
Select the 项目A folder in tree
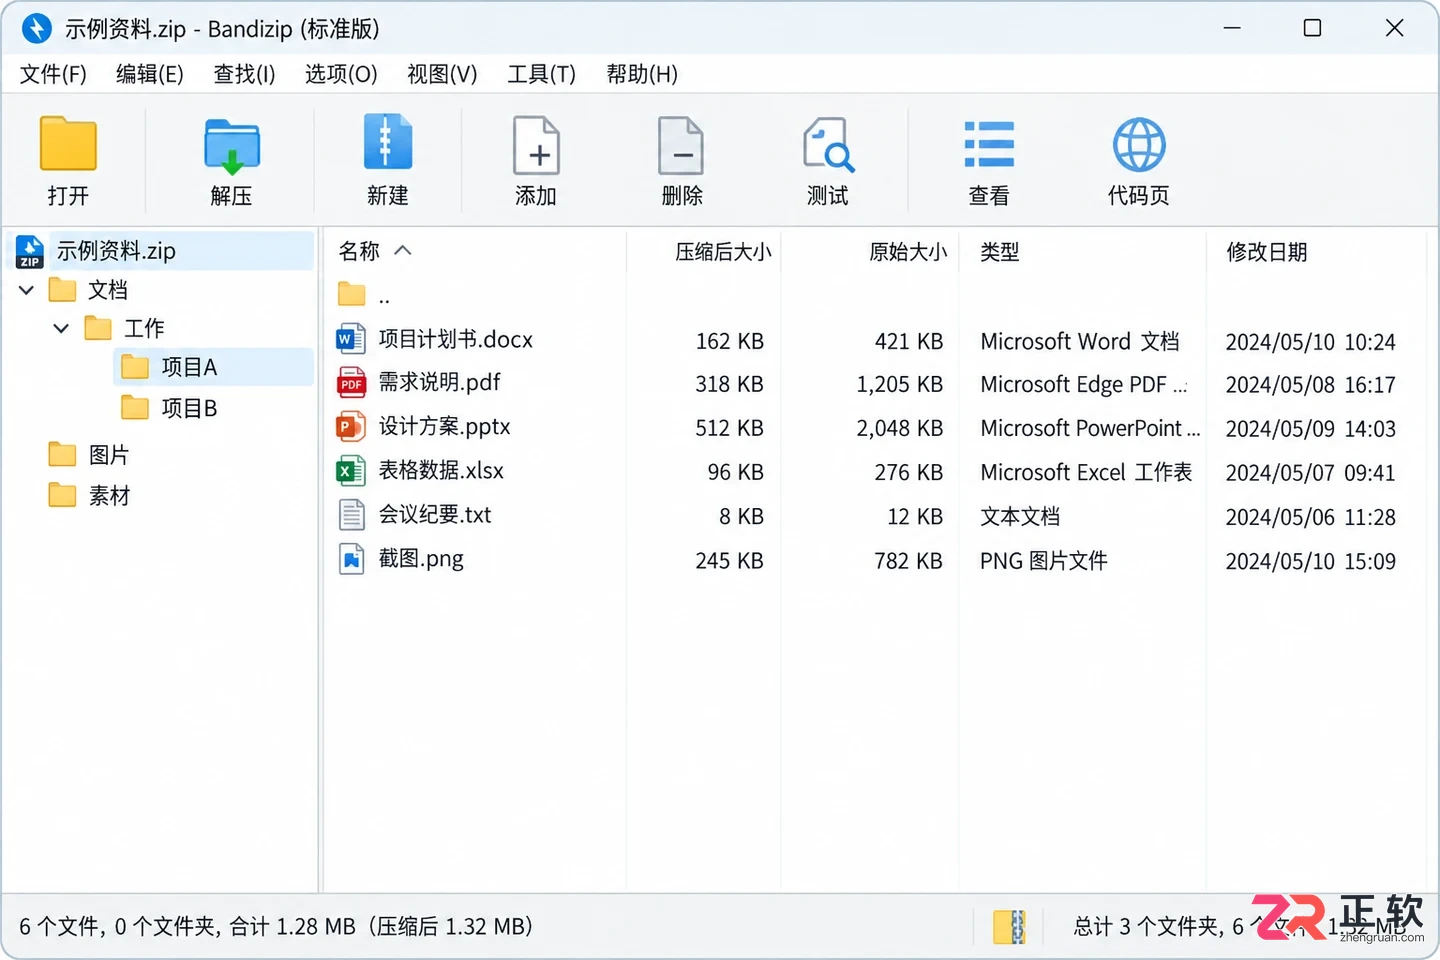point(213,367)
